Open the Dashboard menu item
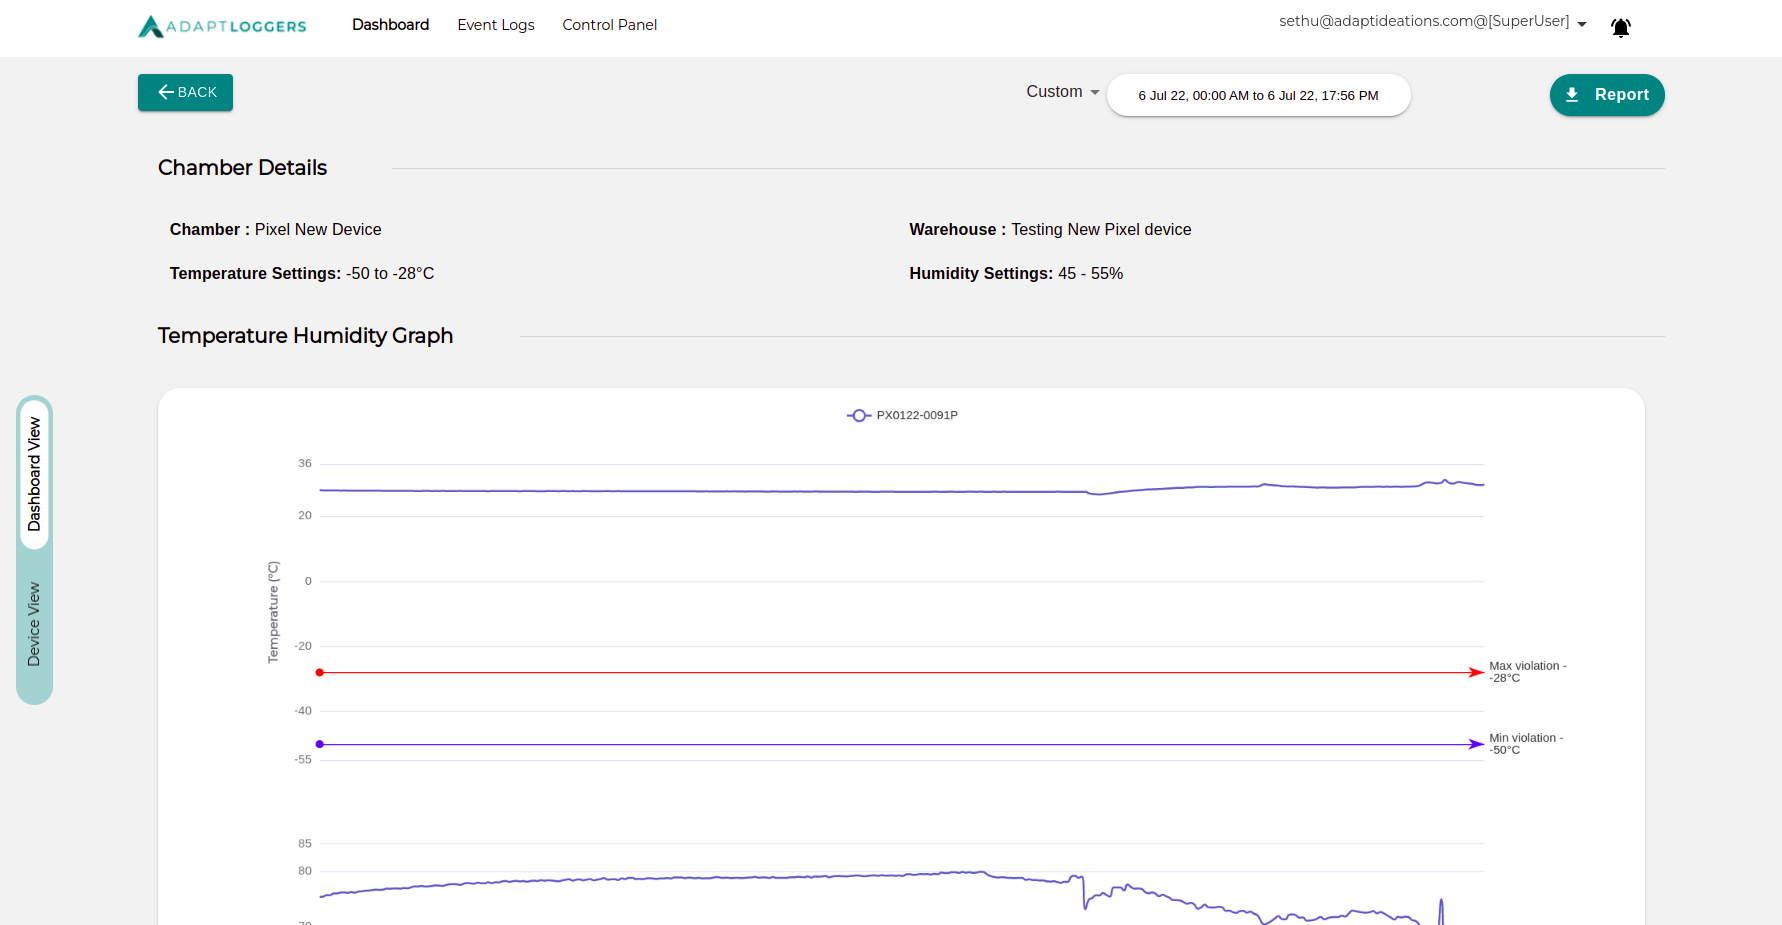This screenshot has height=925, width=1782. coord(390,25)
